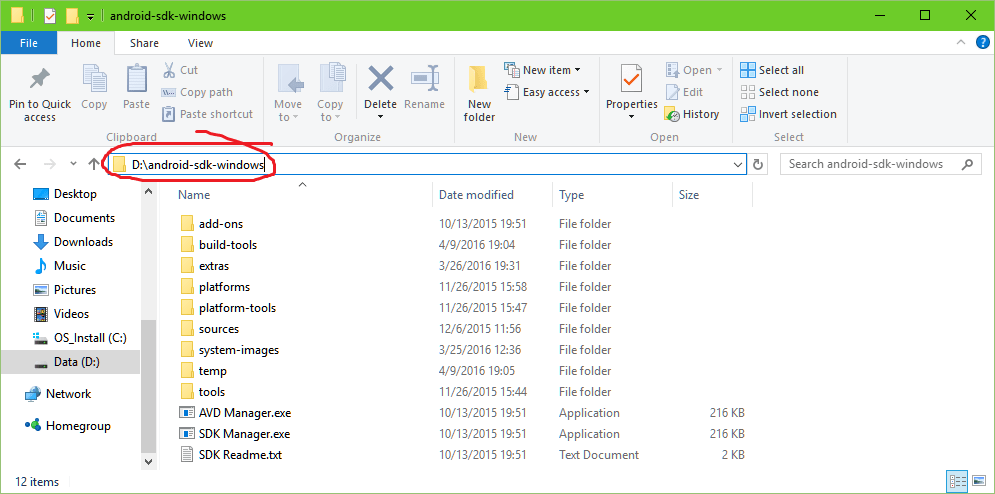Select the system-images folder
Viewport: 995px width, 494px height.
click(x=239, y=350)
